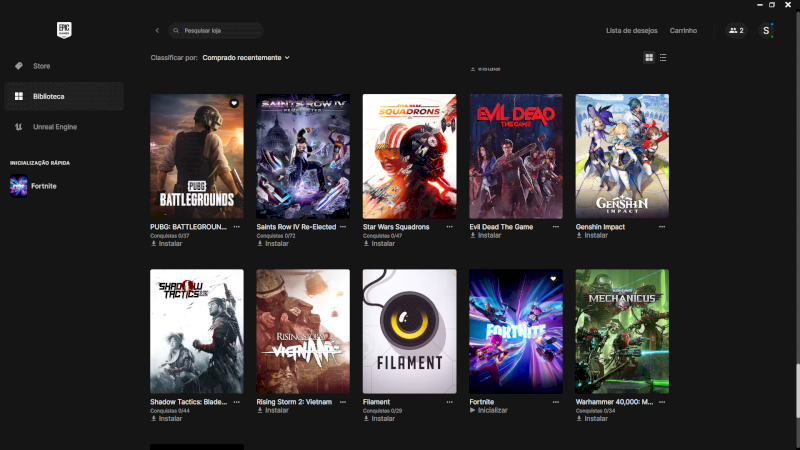Click the Epic Games logo
The height and width of the screenshot is (450, 800).
pos(65,30)
